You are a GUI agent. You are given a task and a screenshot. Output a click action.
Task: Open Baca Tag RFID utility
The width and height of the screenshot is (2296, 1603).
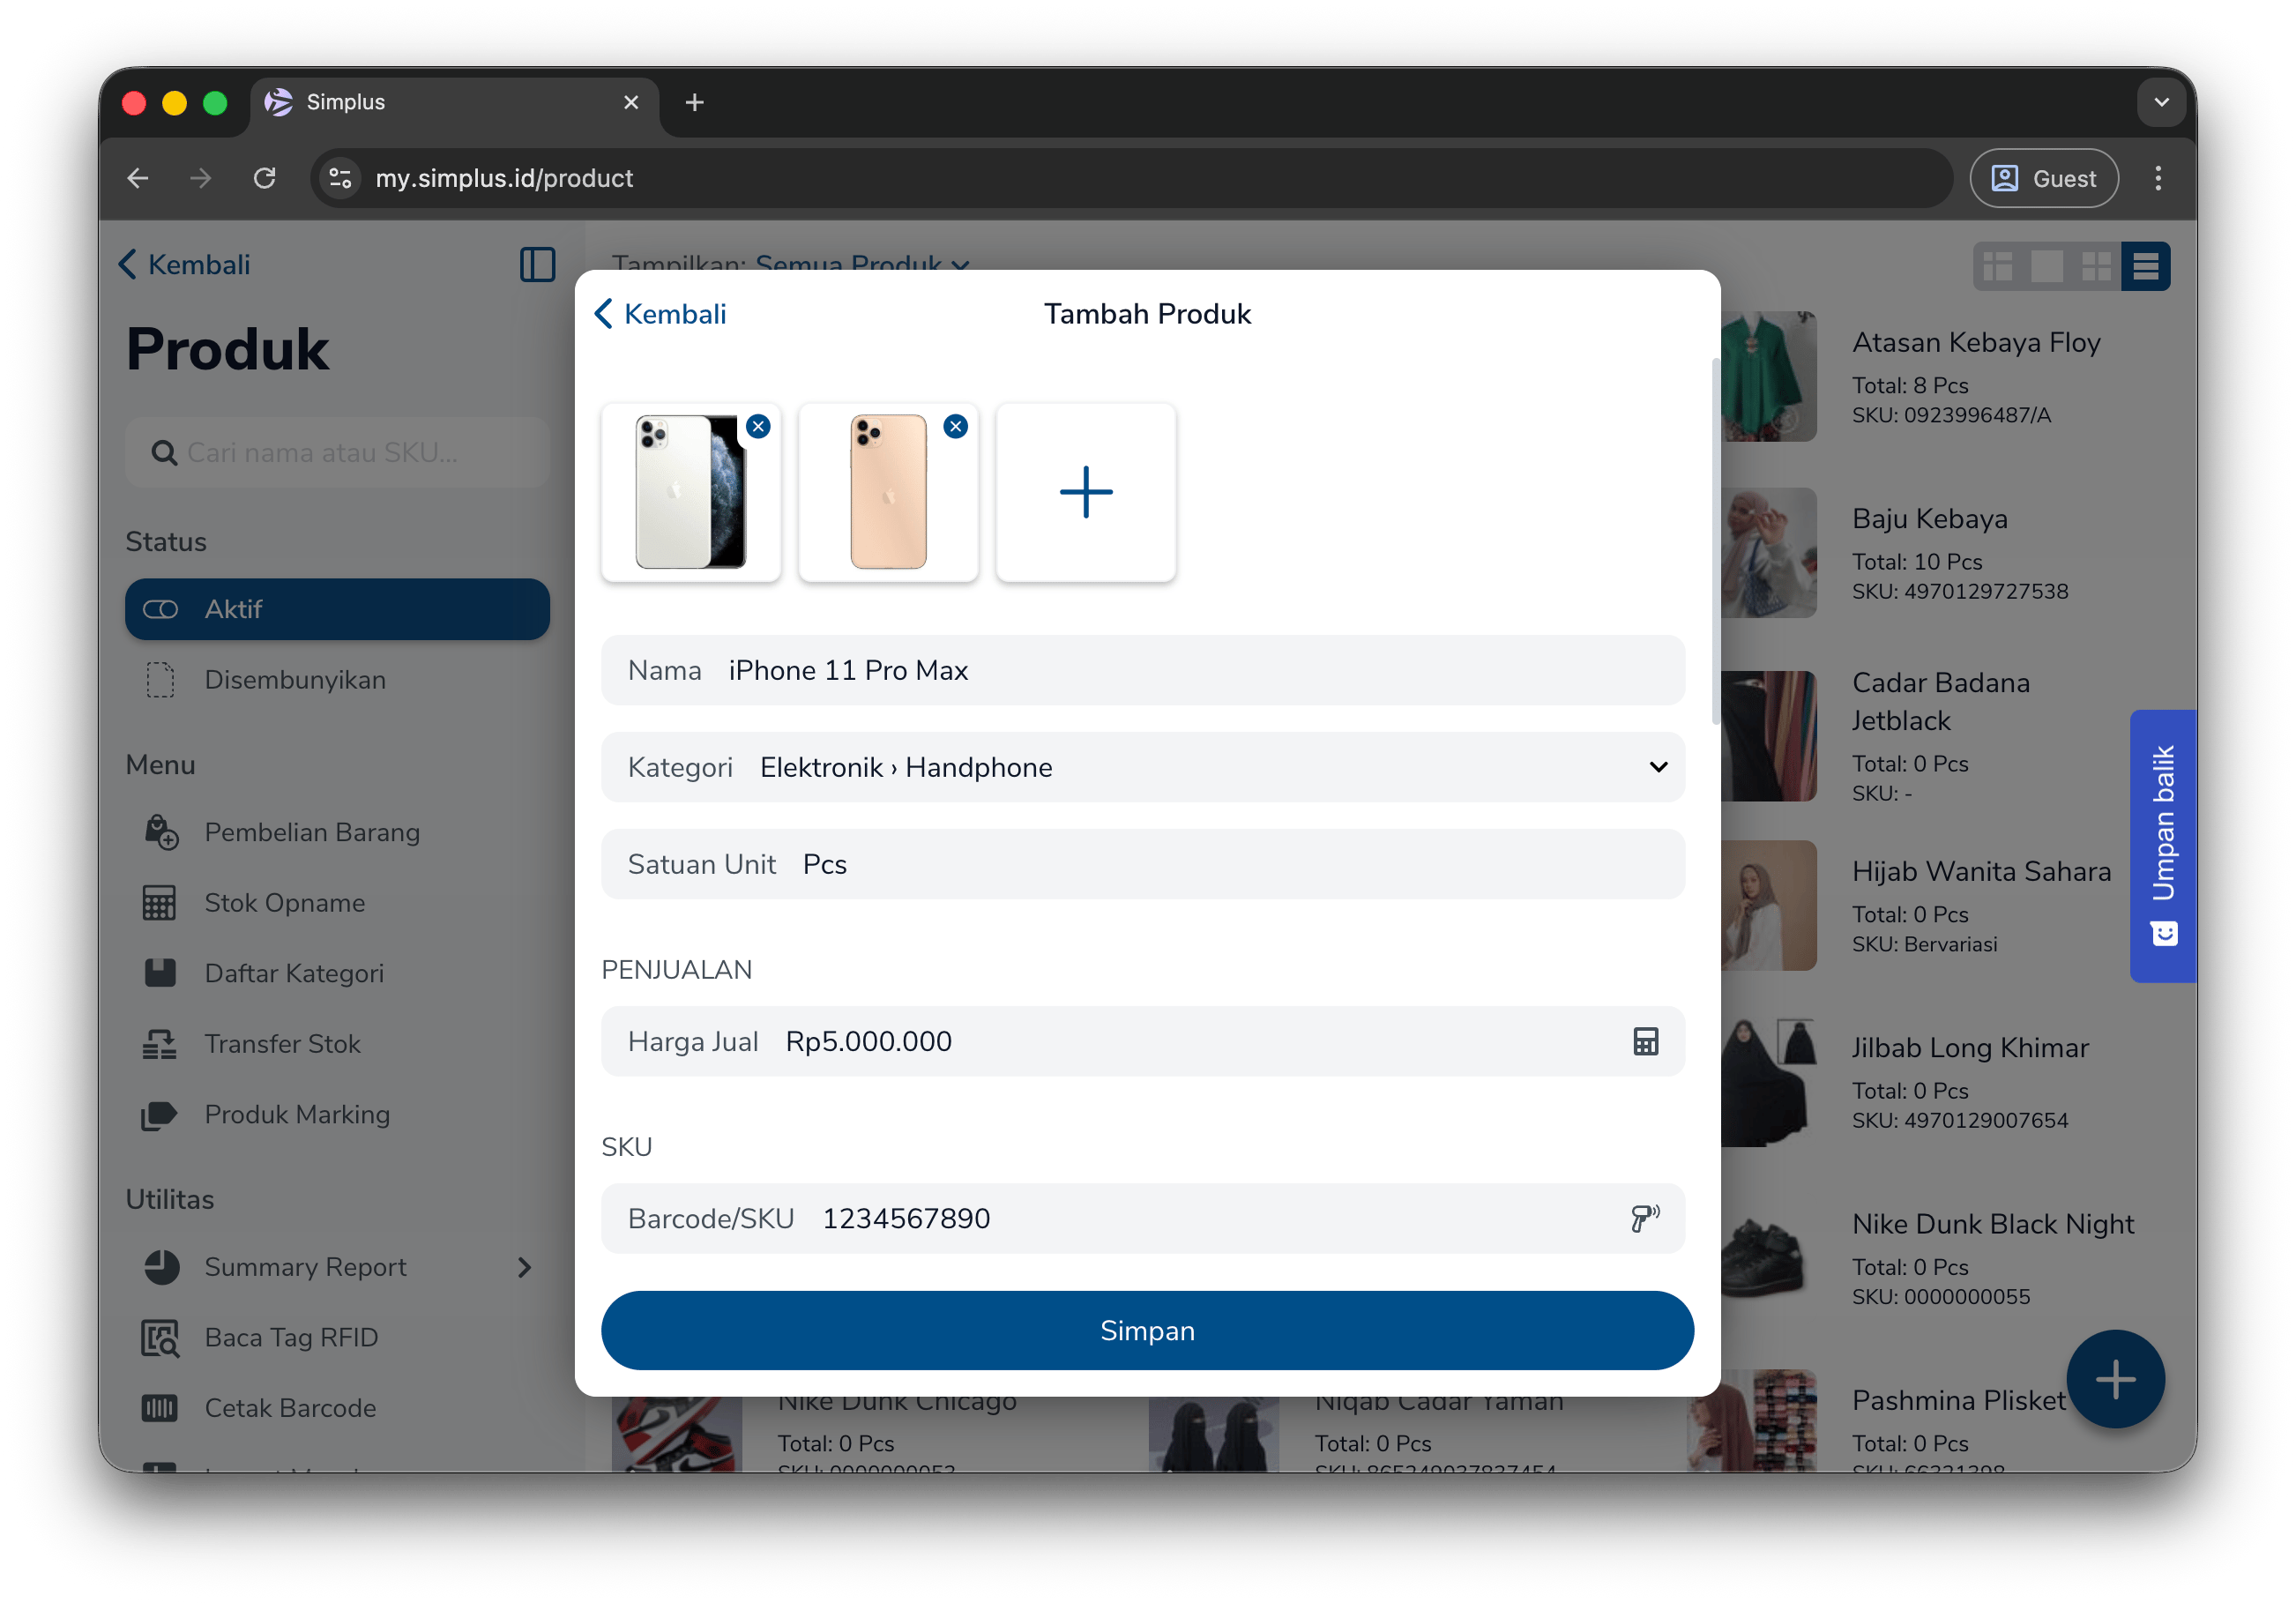(x=337, y=1337)
